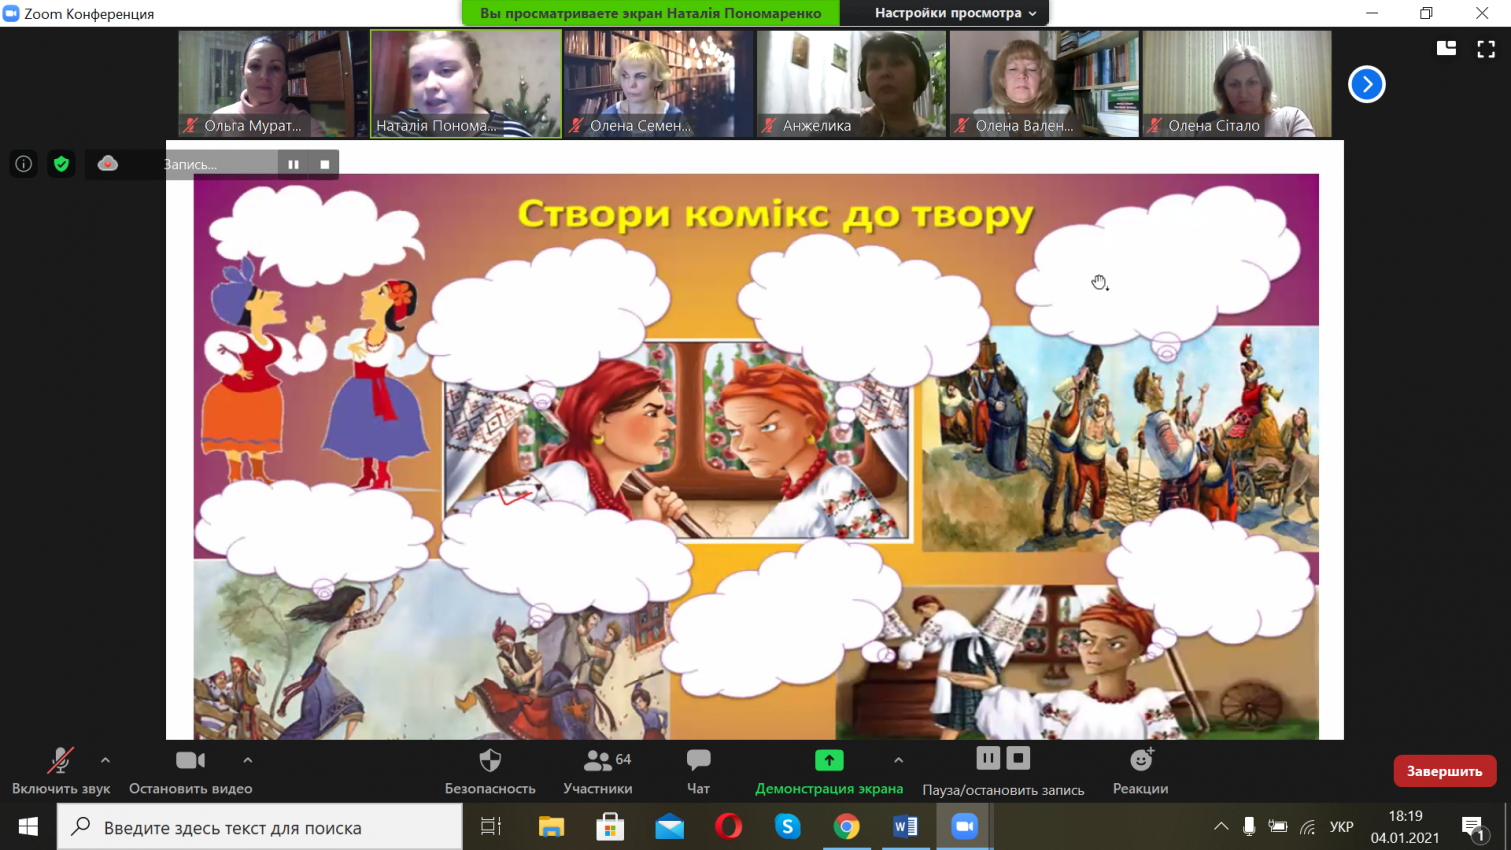The width and height of the screenshot is (1511, 850).
Task: Click the taskbar search field
Action: point(260,827)
